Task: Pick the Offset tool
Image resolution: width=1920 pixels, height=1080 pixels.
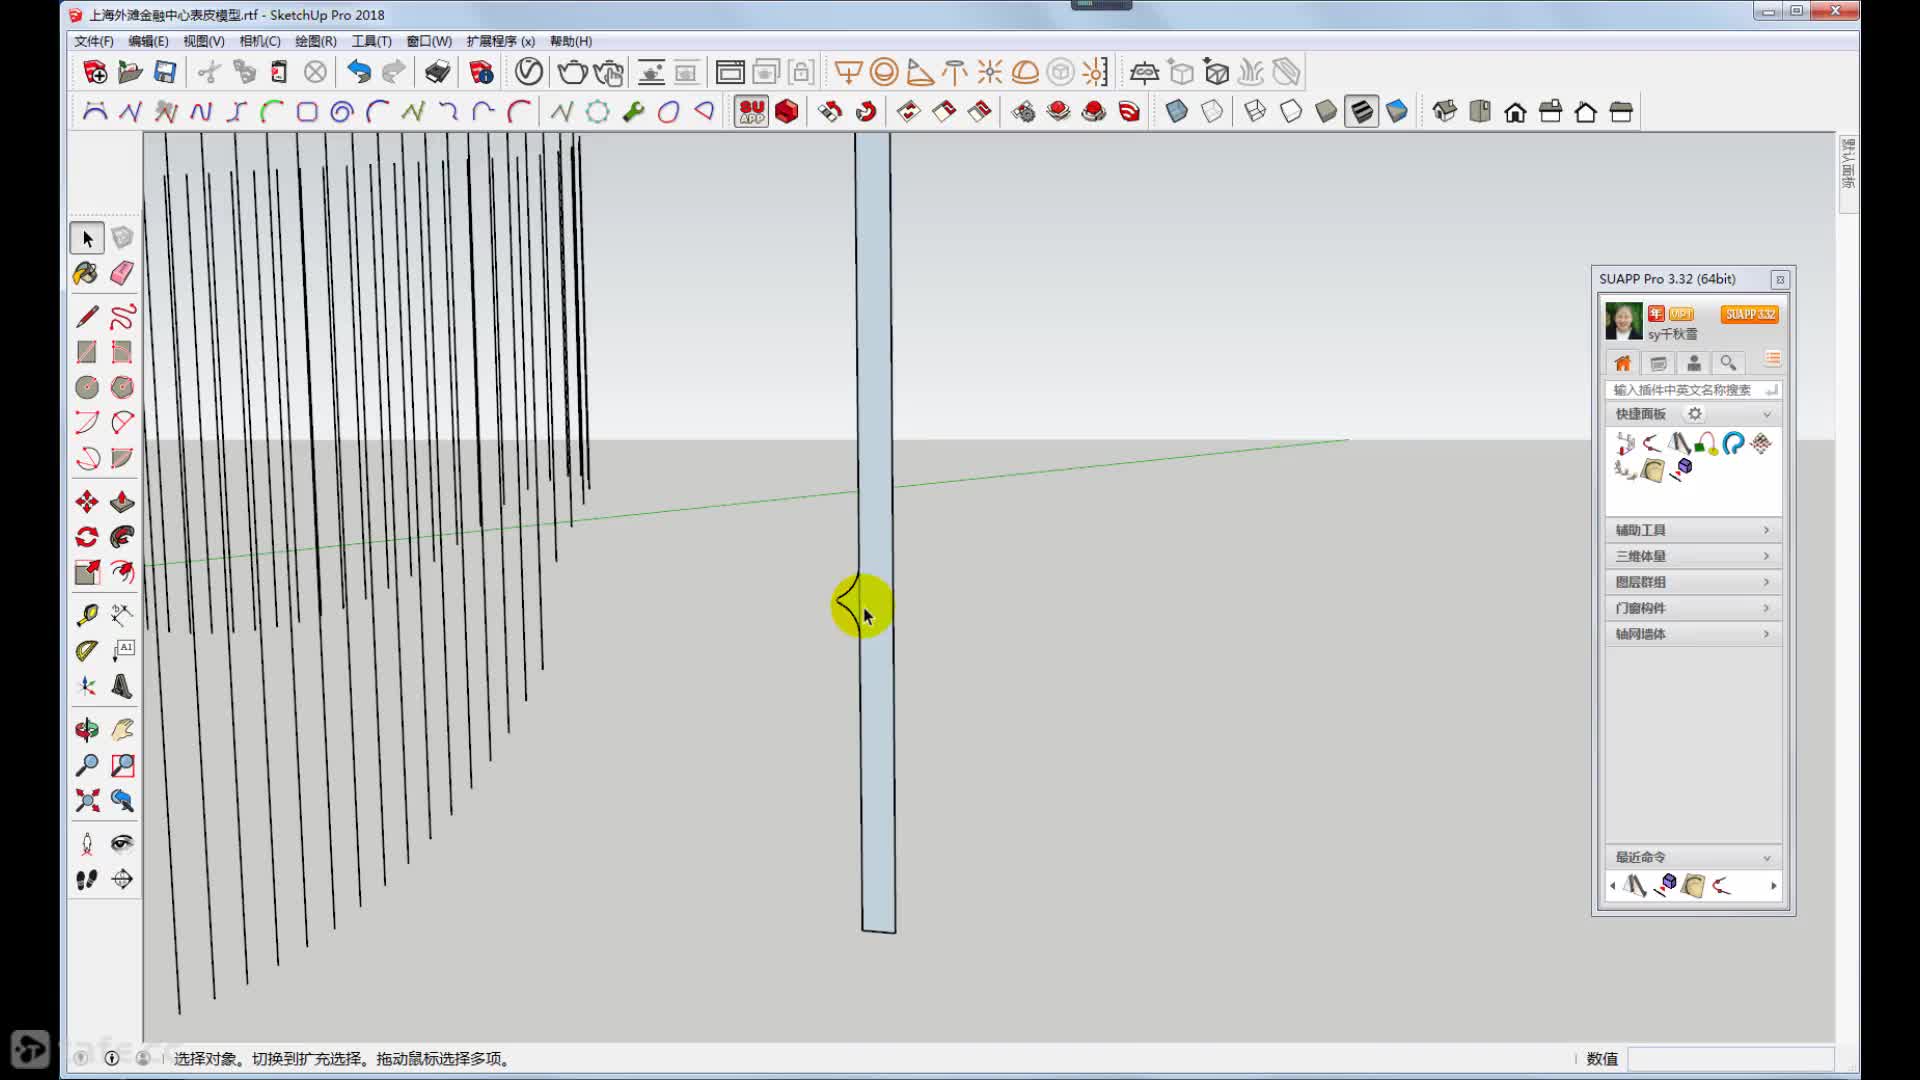Action: click(x=122, y=572)
